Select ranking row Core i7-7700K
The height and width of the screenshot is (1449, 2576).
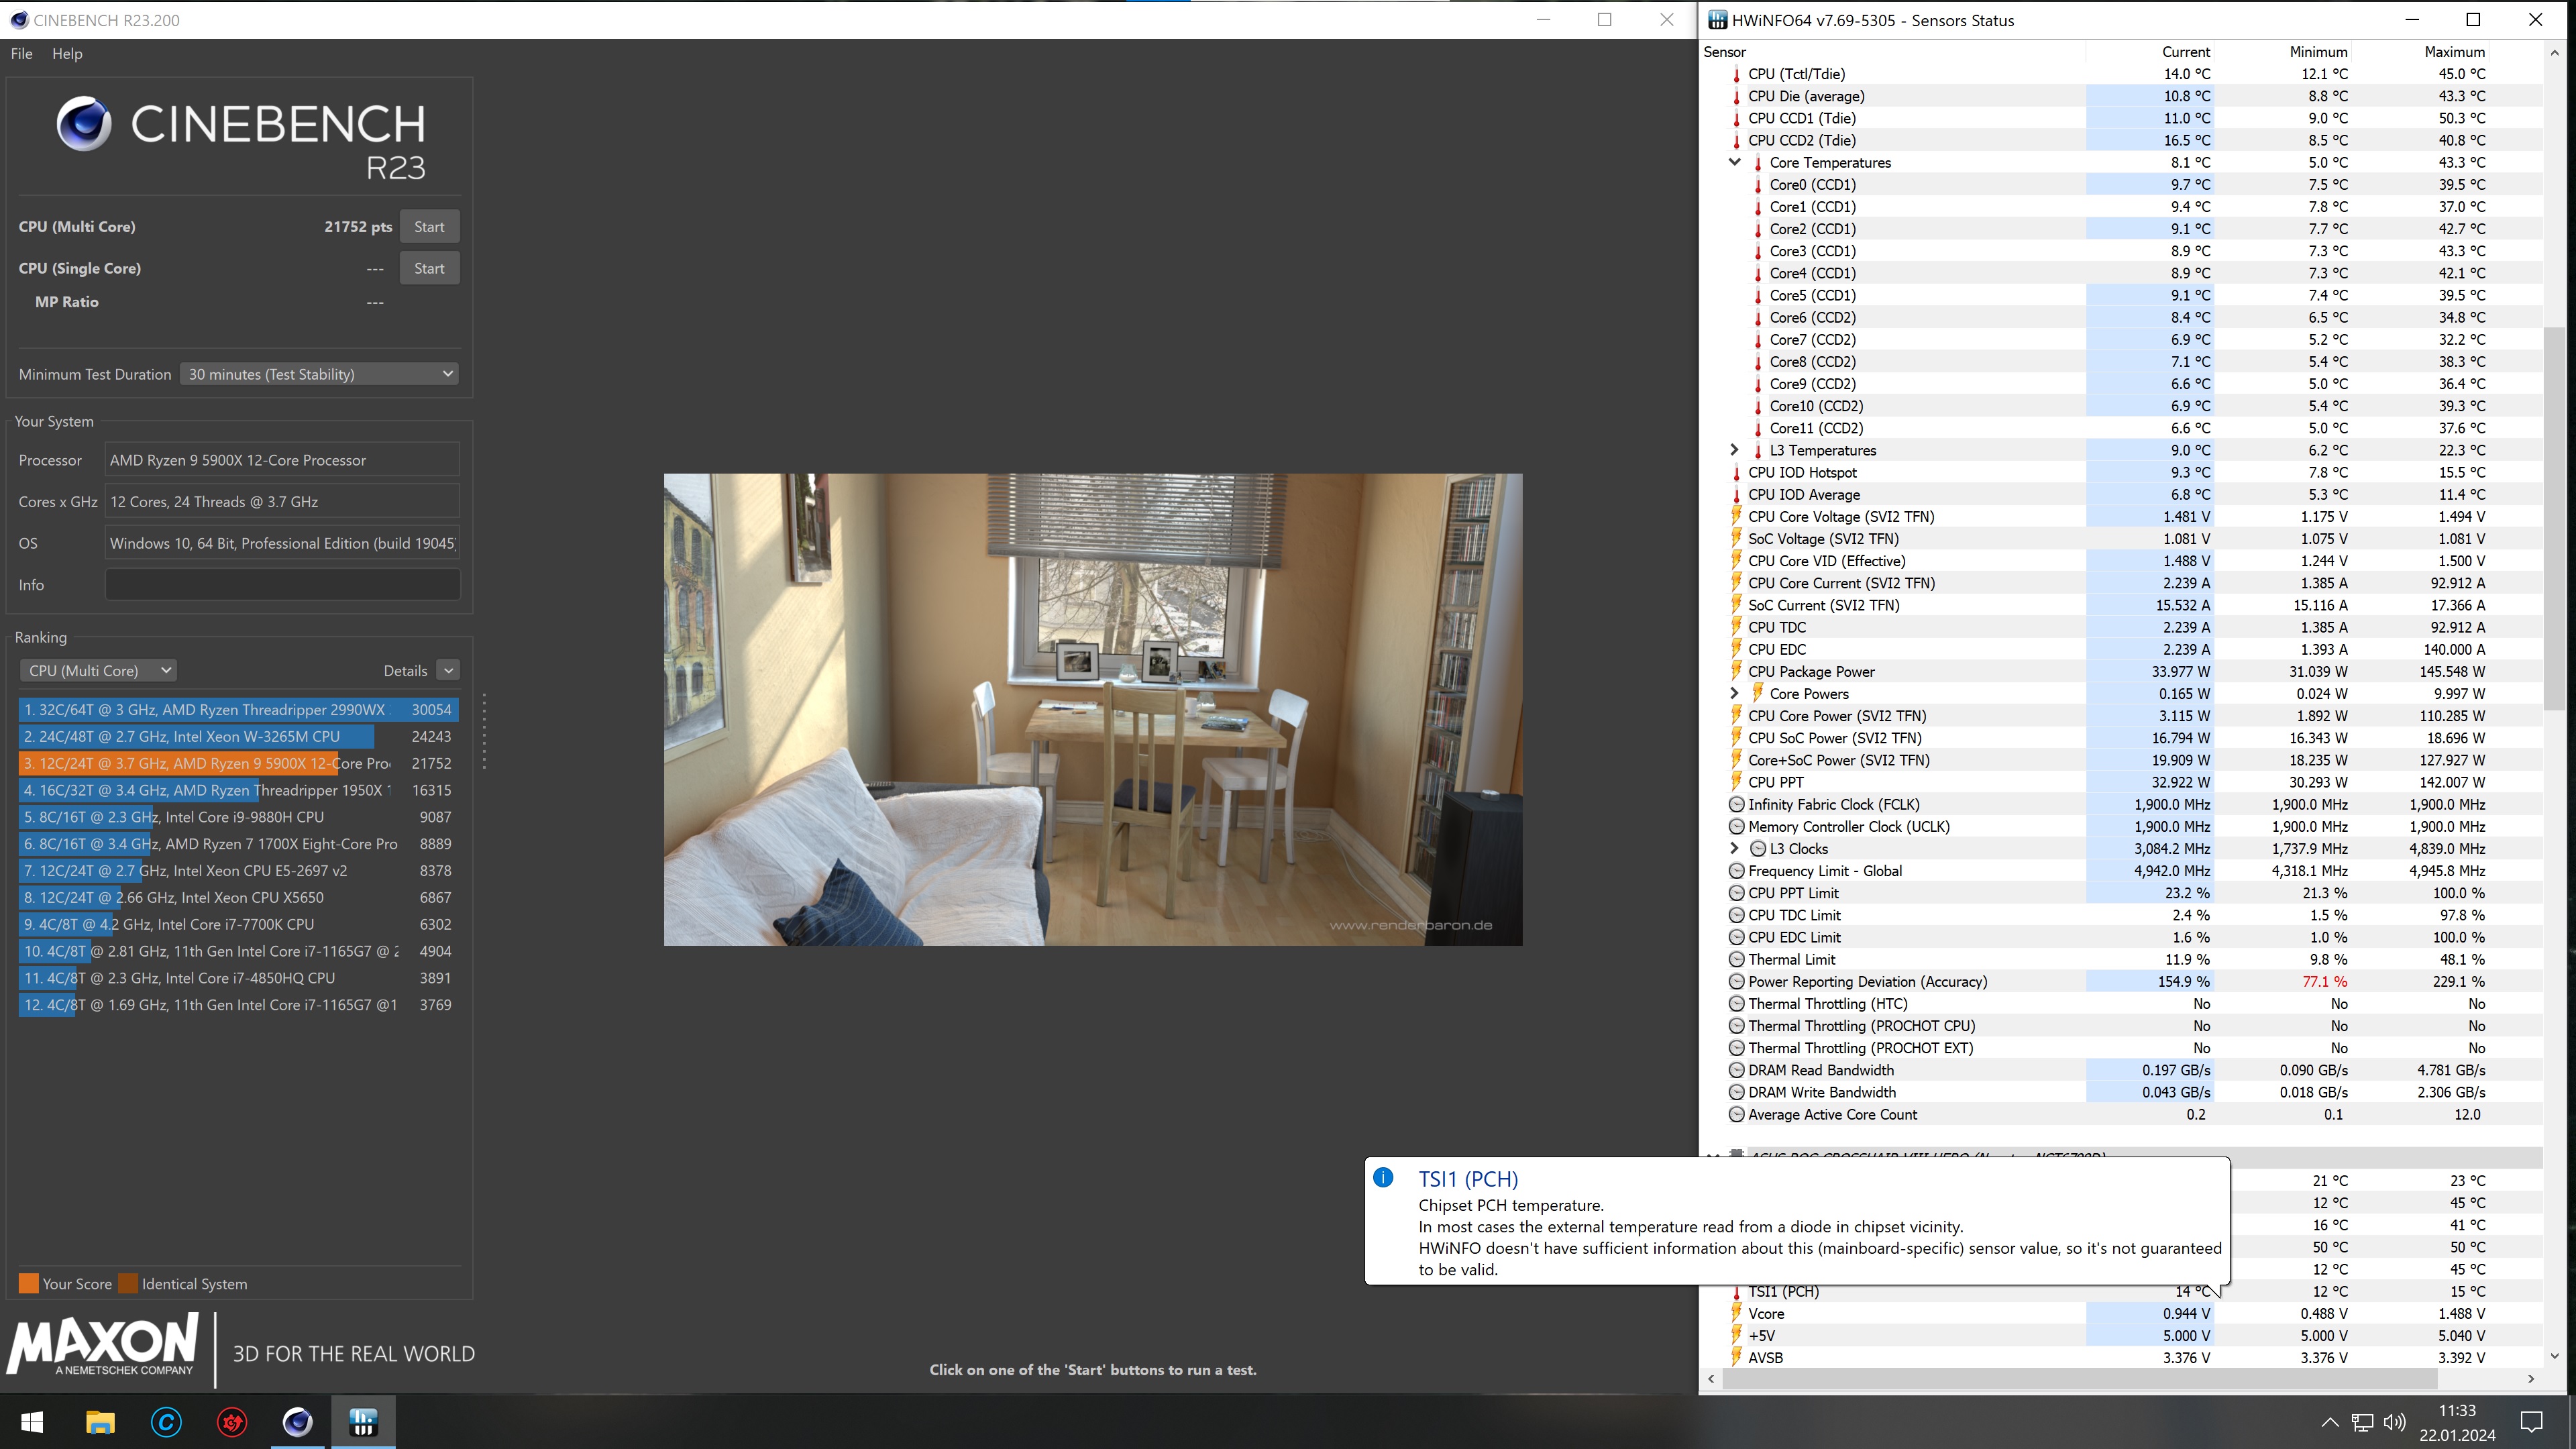click(238, 925)
